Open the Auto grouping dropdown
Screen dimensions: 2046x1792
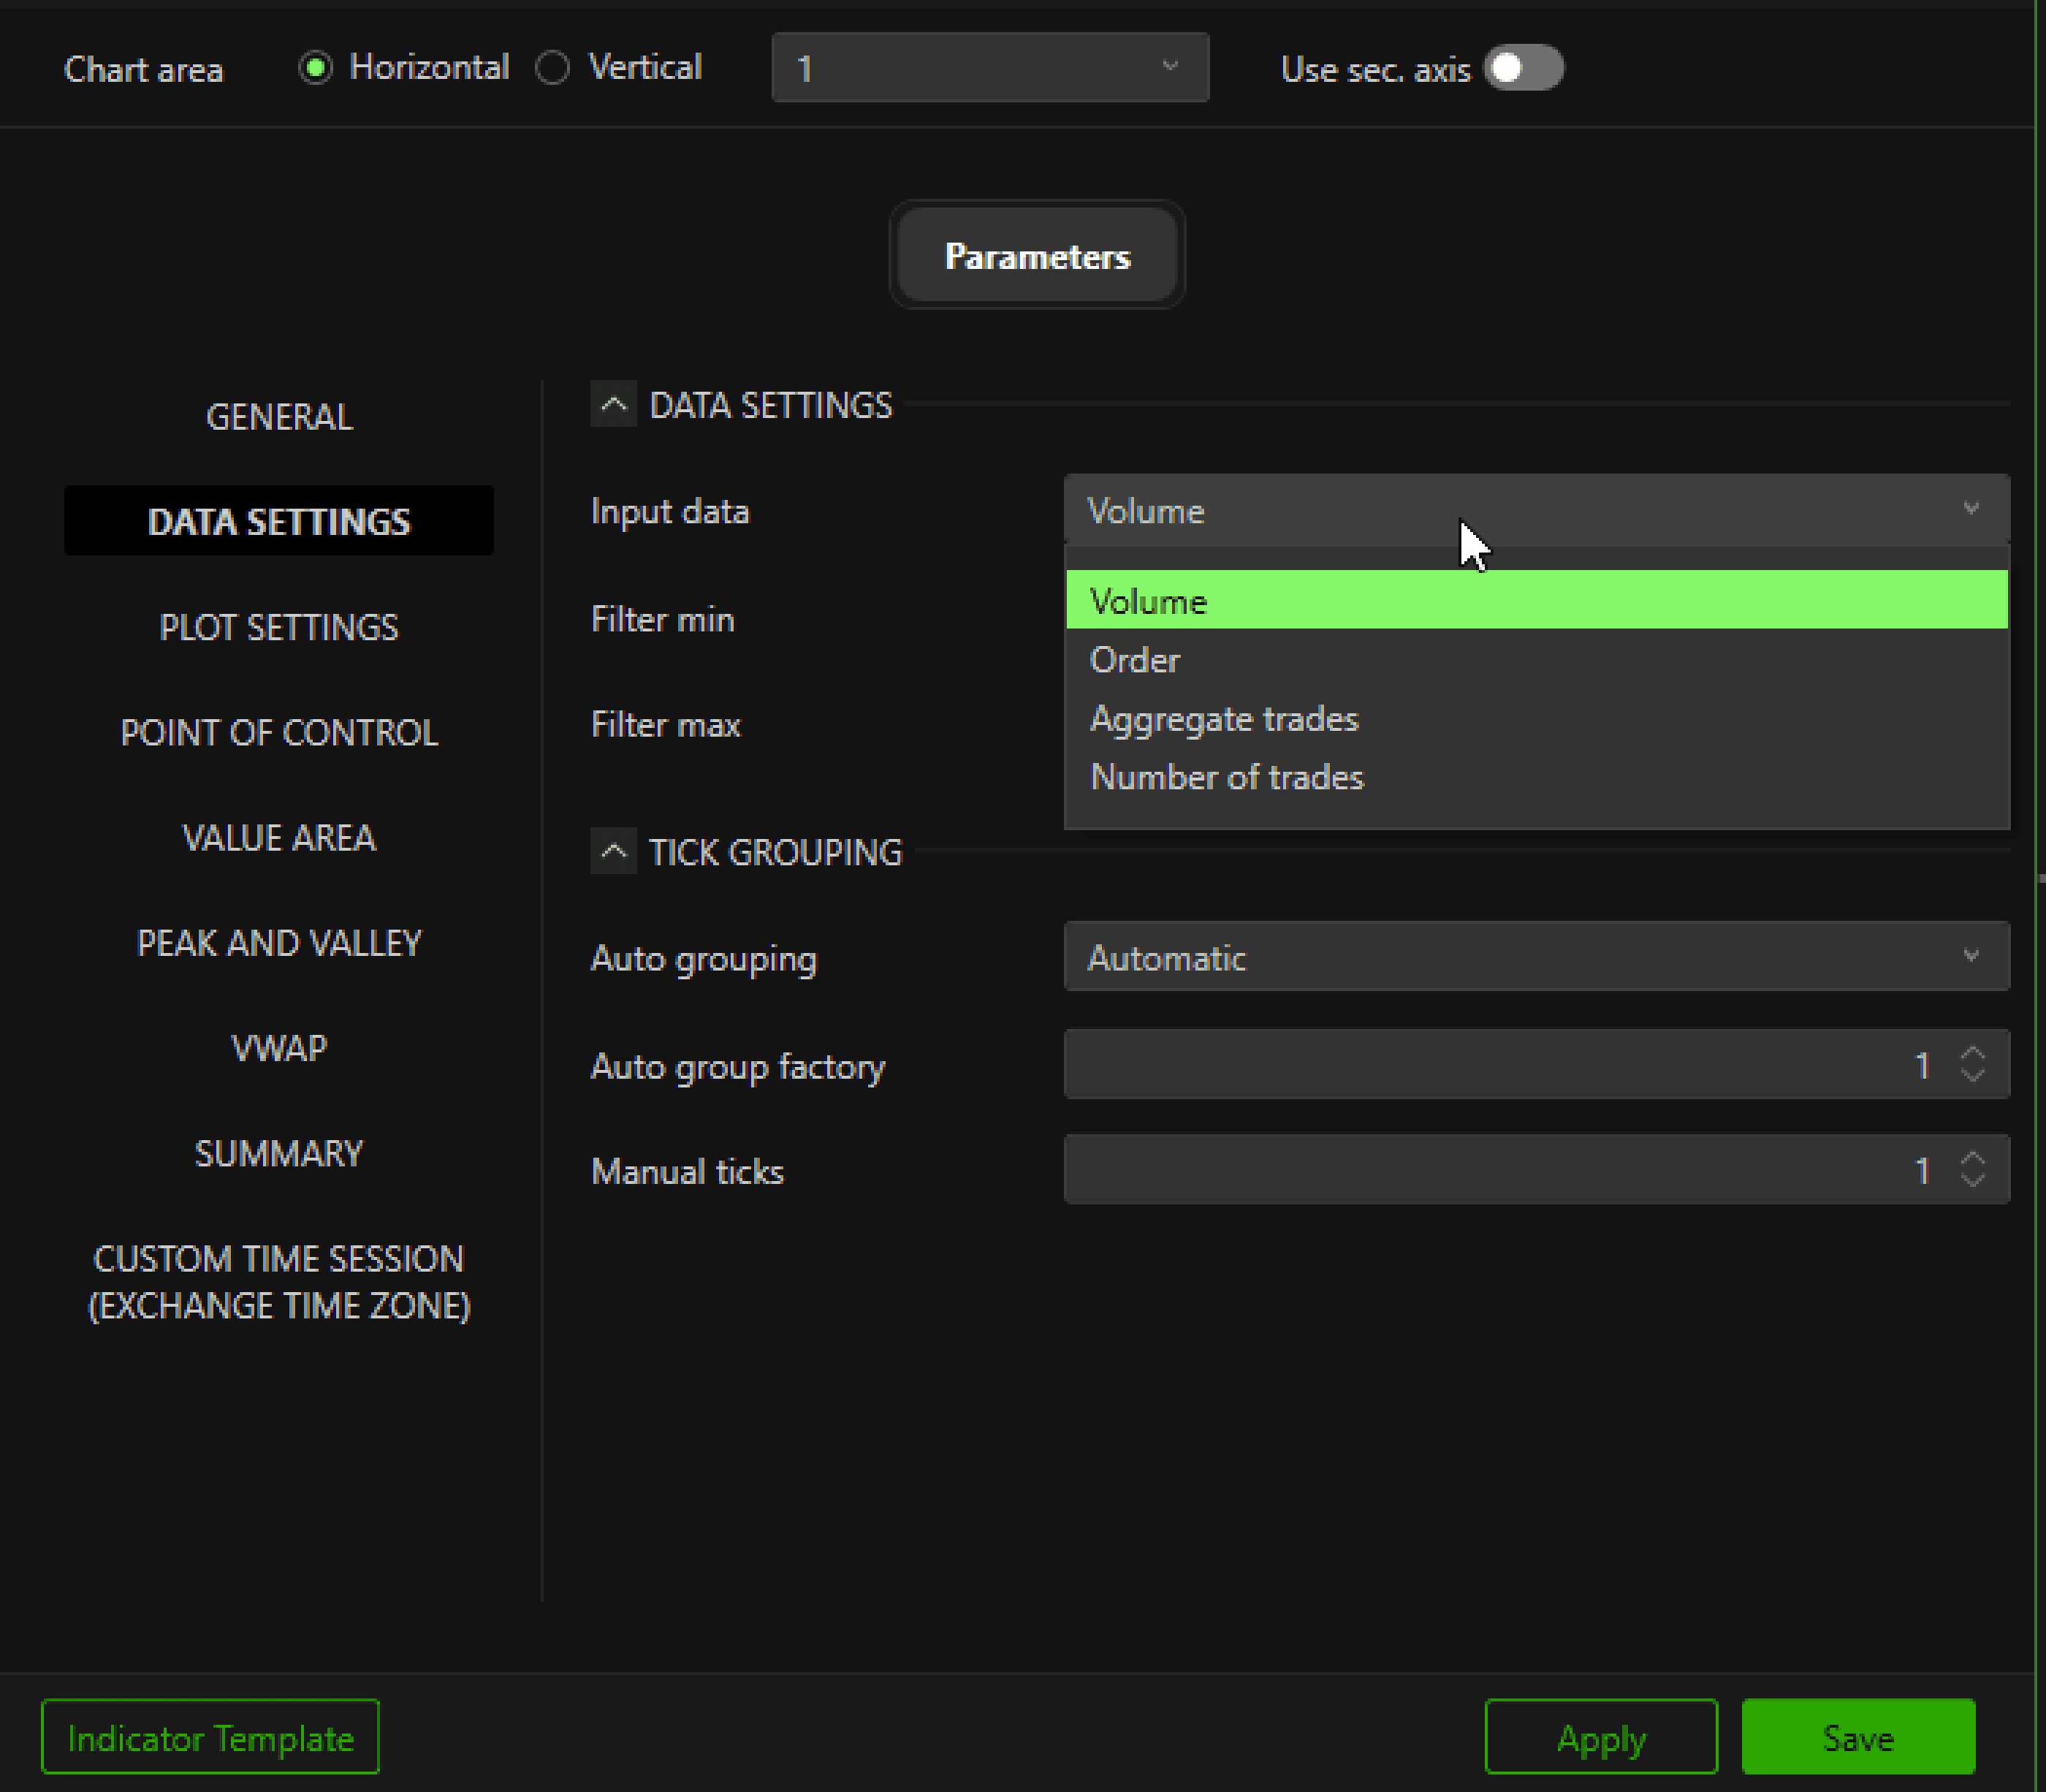(1536, 957)
